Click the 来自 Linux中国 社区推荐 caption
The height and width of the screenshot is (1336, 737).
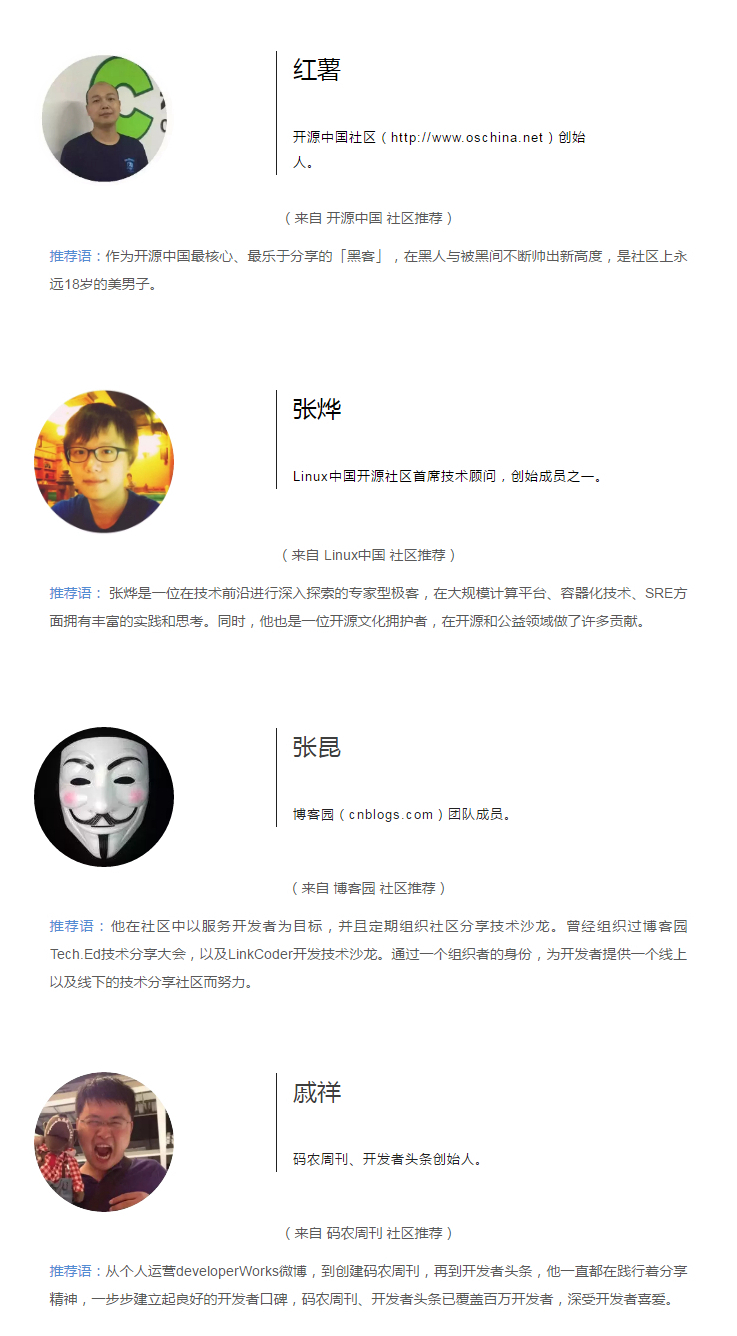click(x=368, y=555)
